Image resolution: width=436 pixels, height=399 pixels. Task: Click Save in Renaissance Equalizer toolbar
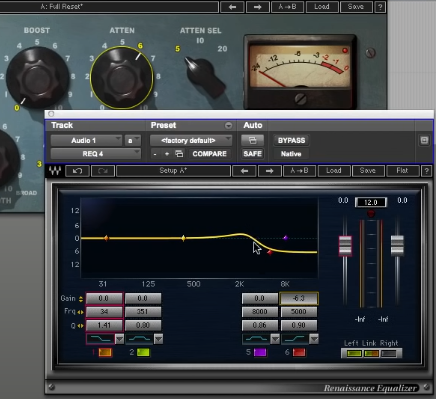pyautogui.click(x=368, y=171)
